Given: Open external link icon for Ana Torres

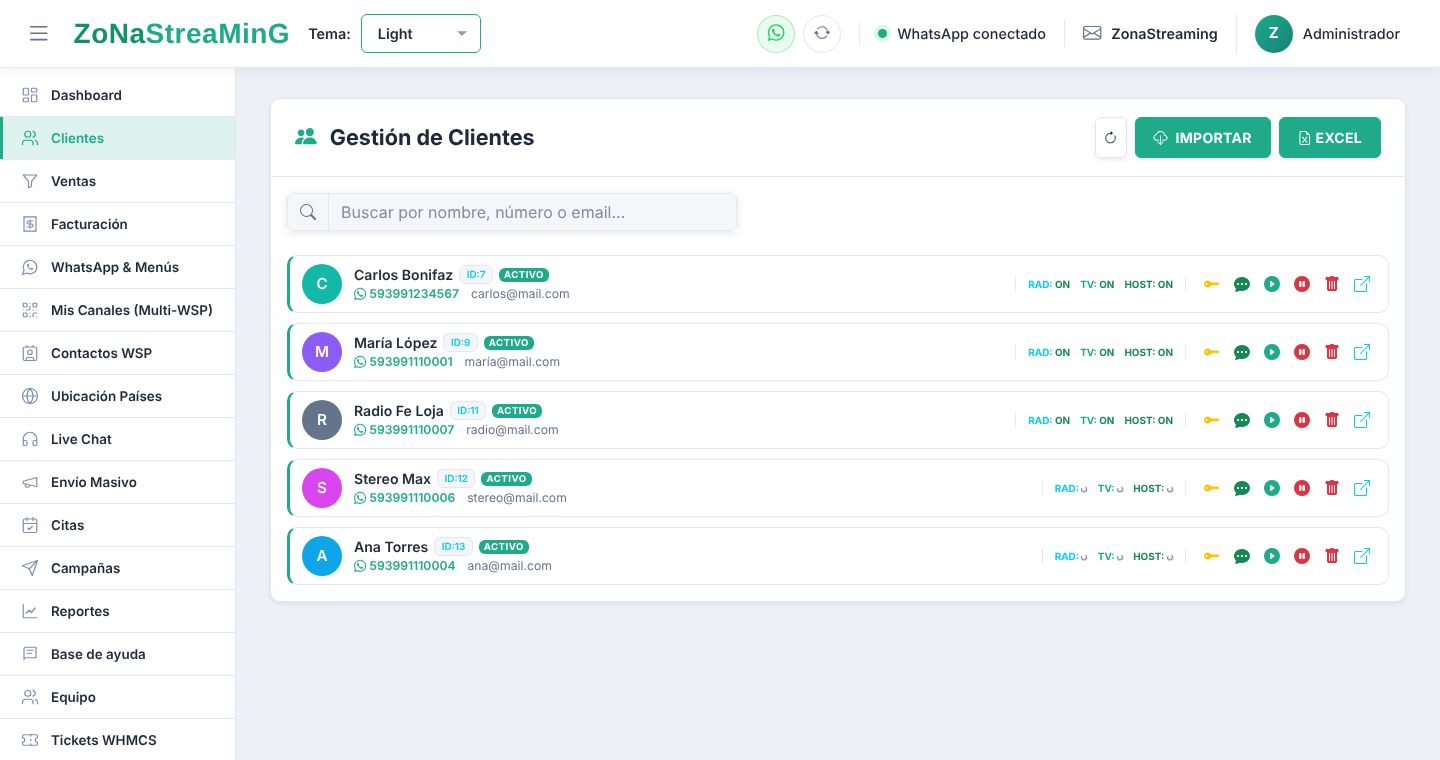Looking at the screenshot, I should 1362,556.
